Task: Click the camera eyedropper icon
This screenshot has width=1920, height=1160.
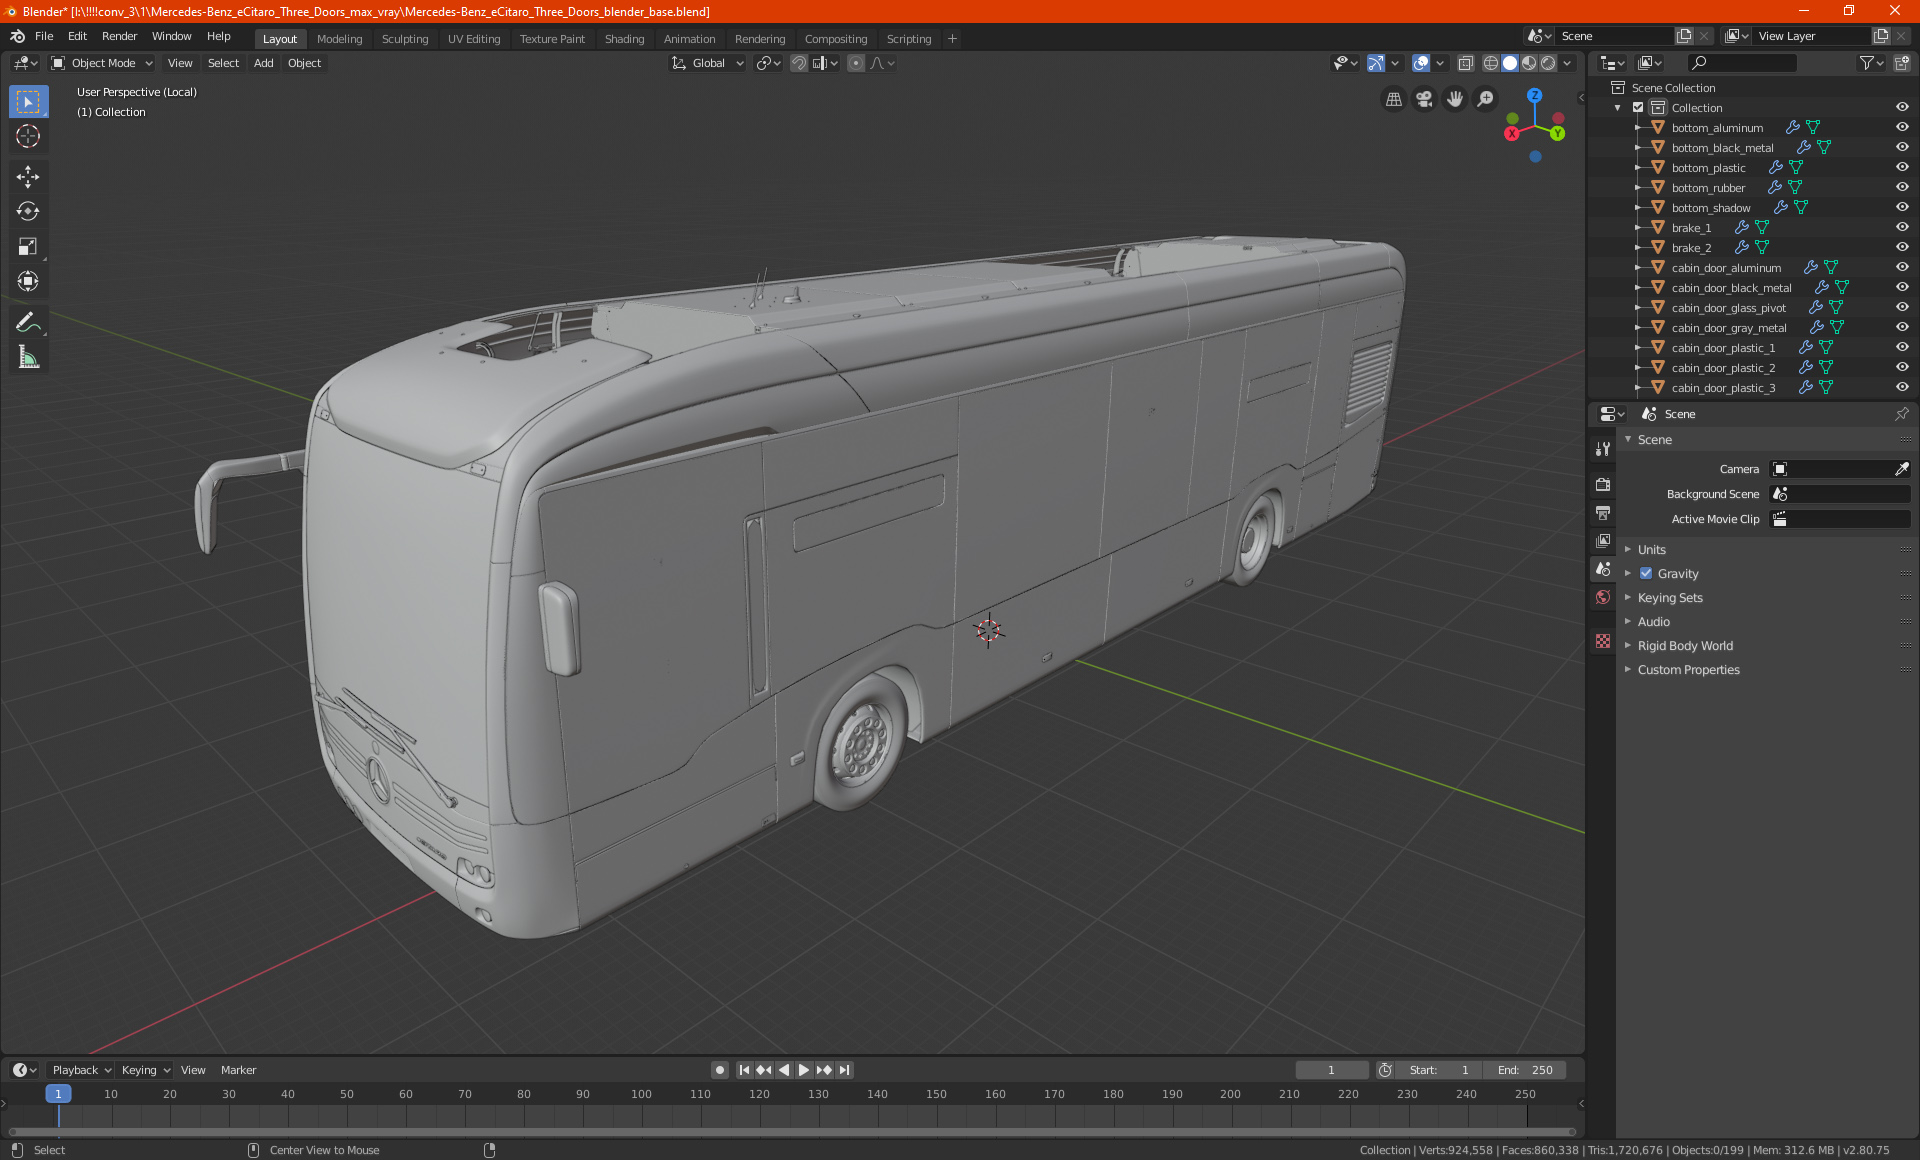Action: point(1901,469)
